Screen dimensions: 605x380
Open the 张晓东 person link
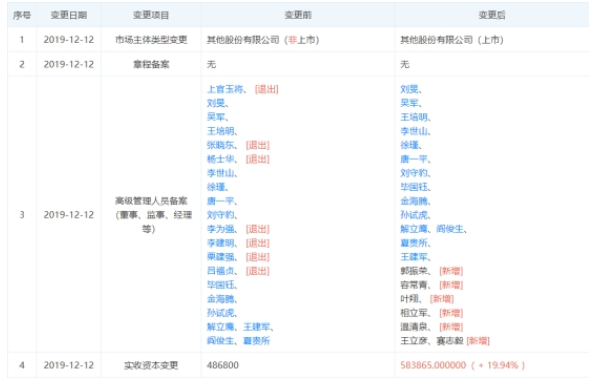221,145
